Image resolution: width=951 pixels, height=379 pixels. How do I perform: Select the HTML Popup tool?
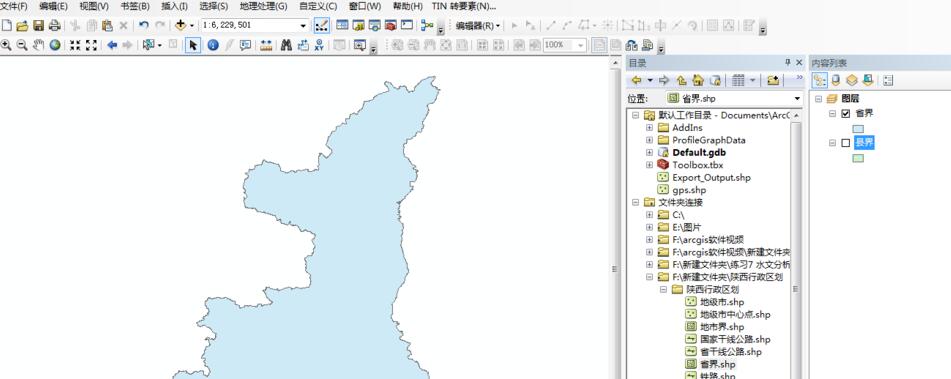(x=246, y=45)
